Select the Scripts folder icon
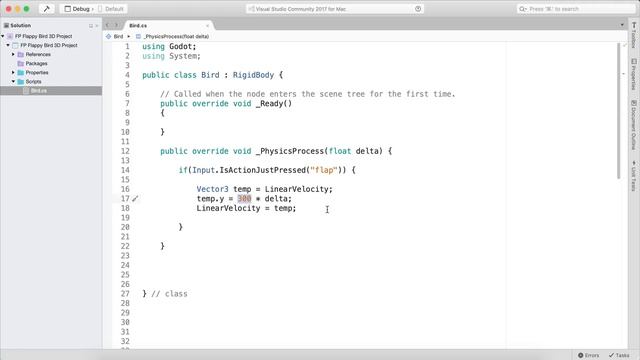The height and width of the screenshot is (360, 640). click(x=20, y=81)
